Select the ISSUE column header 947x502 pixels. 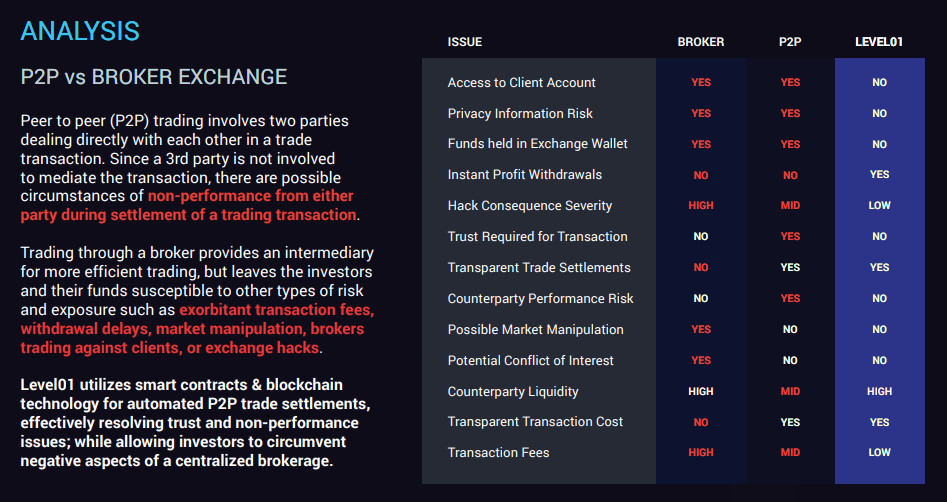point(464,42)
